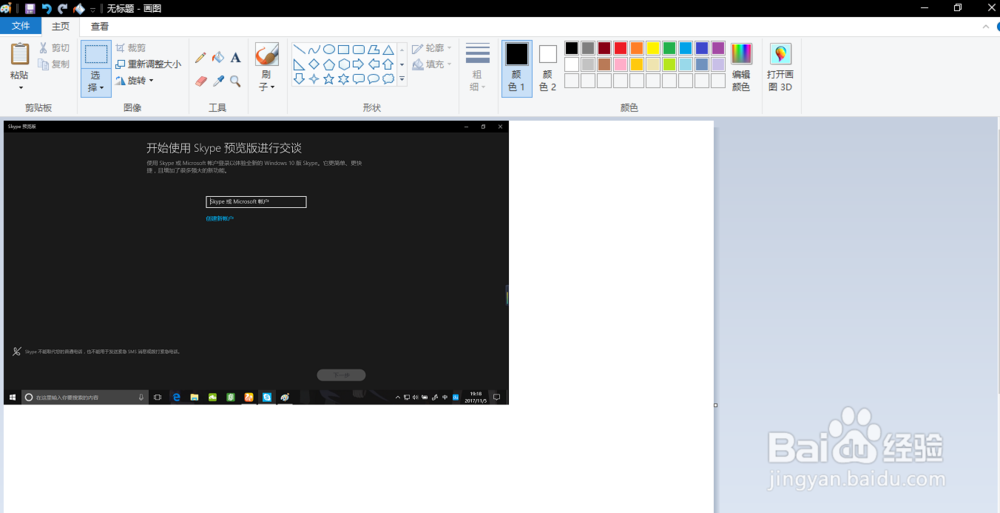
Task: Select the Fill with color bucket tool
Action: click(x=218, y=58)
